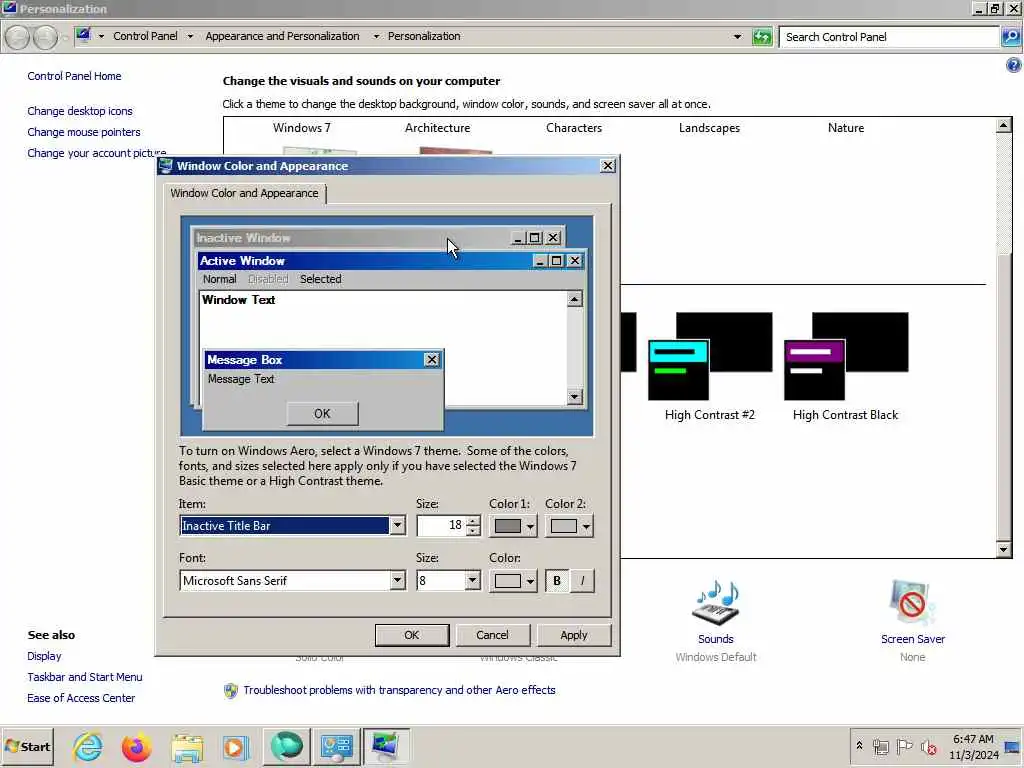Open the Screen Saver icon

pyautogui.click(x=912, y=602)
